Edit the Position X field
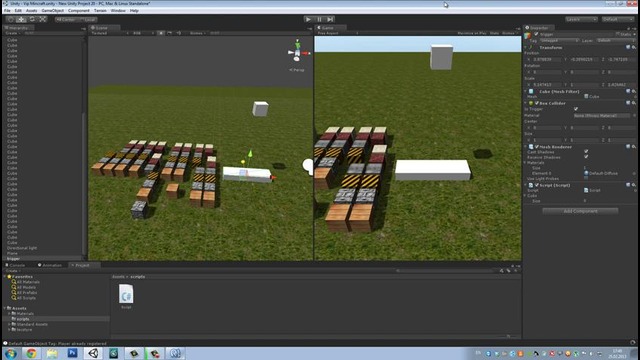 click(x=548, y=59)
